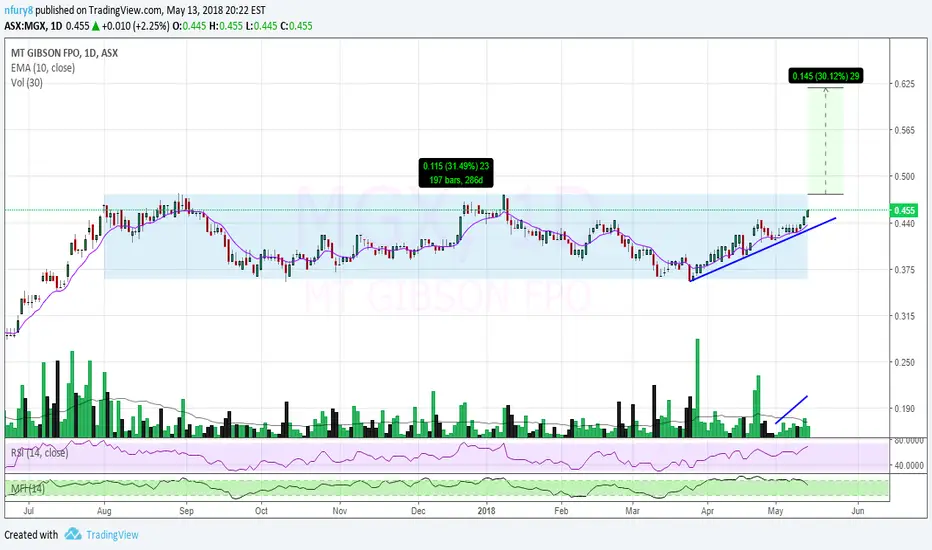Click the 0.625 price axis label

[x=905, y=84]
